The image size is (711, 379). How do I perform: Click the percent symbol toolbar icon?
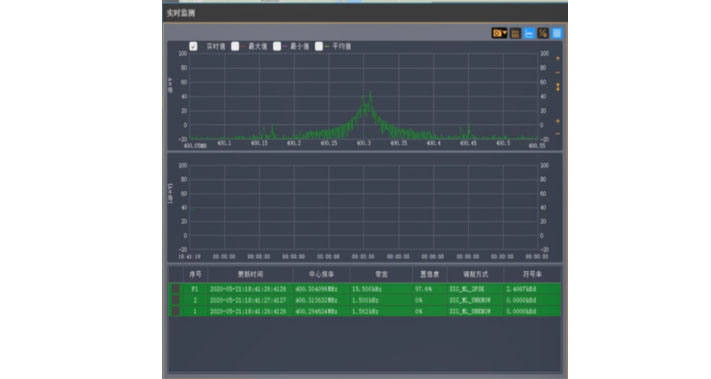[543, 33]
